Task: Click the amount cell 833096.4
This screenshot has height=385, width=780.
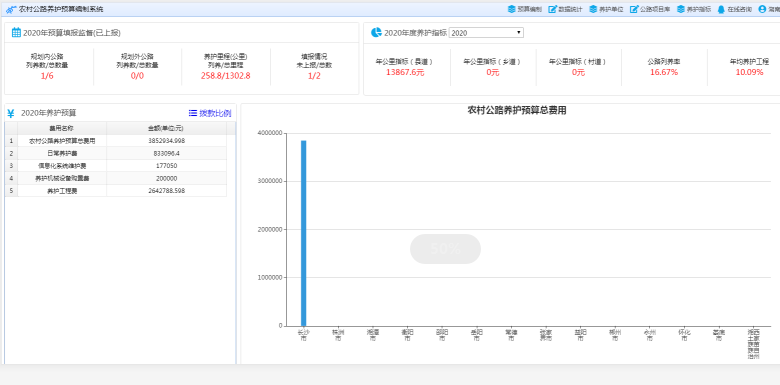Action: pos(166,153)
